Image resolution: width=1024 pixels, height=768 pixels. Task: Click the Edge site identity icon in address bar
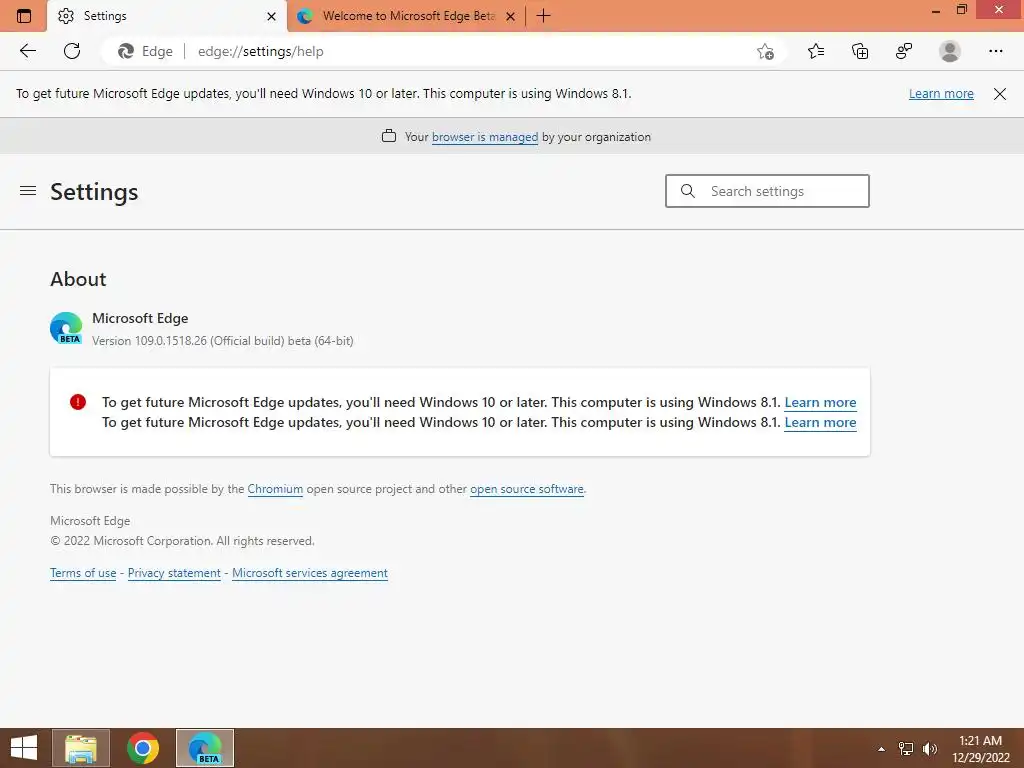pos(126,51)
